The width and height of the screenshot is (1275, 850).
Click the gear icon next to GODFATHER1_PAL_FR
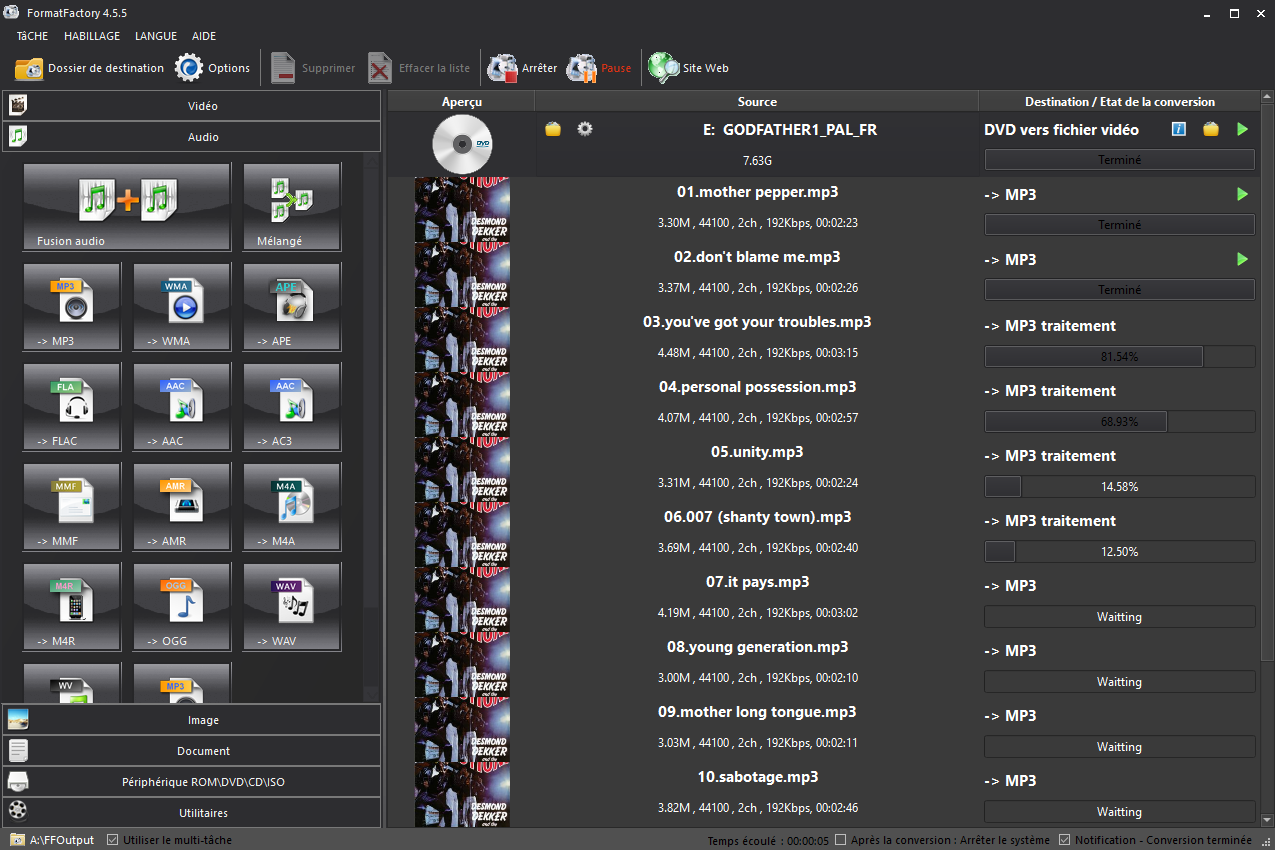[x=585, y=129]
